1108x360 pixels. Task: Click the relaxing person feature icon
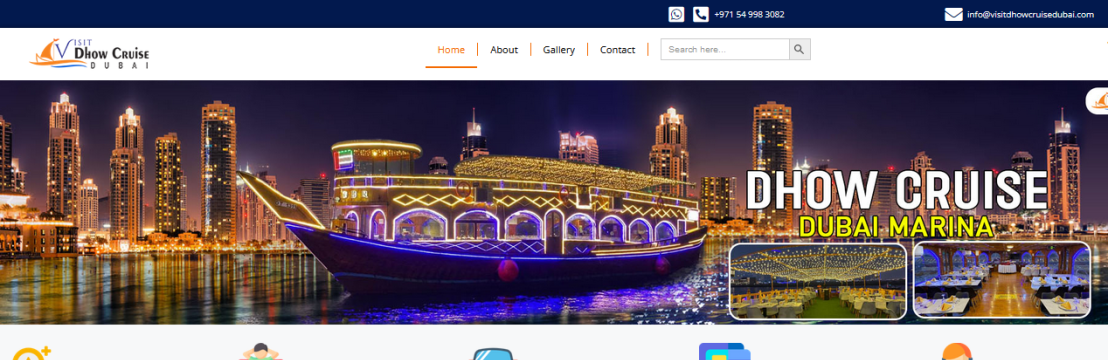pos(261,352)
